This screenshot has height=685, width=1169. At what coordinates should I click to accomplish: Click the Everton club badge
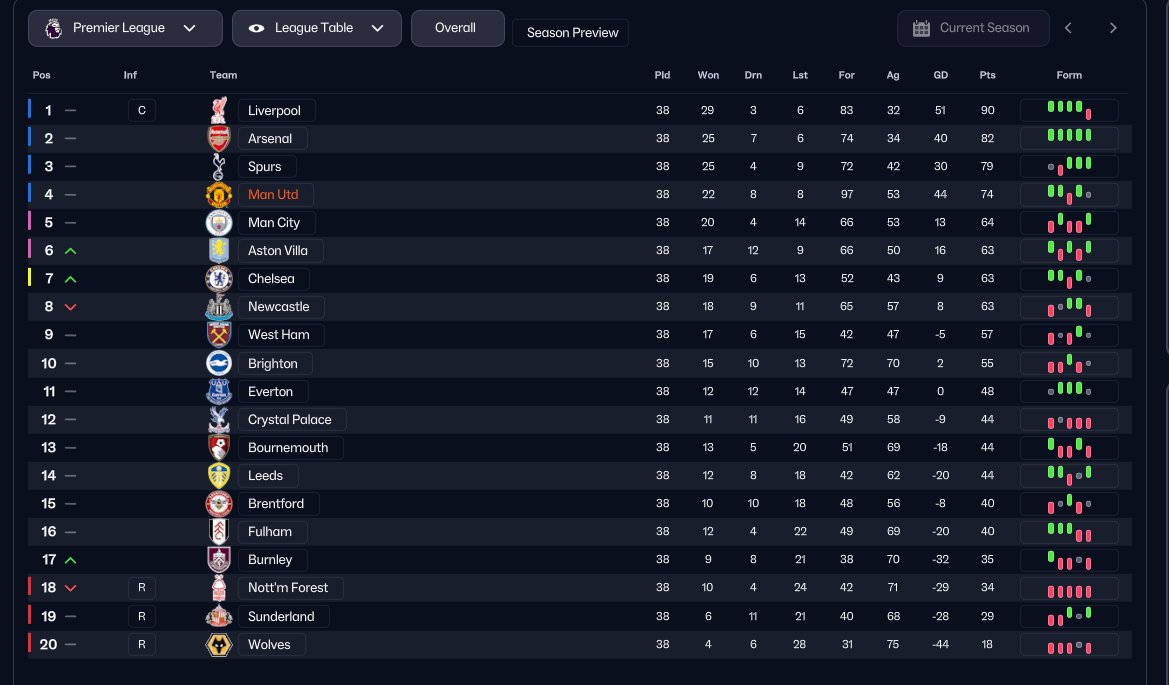click(218, 391)
